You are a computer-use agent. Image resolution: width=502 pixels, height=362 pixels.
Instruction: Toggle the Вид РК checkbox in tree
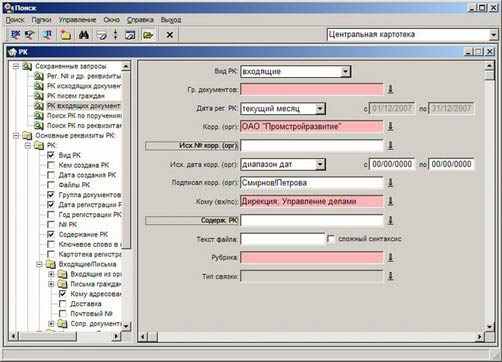(51, 155)
